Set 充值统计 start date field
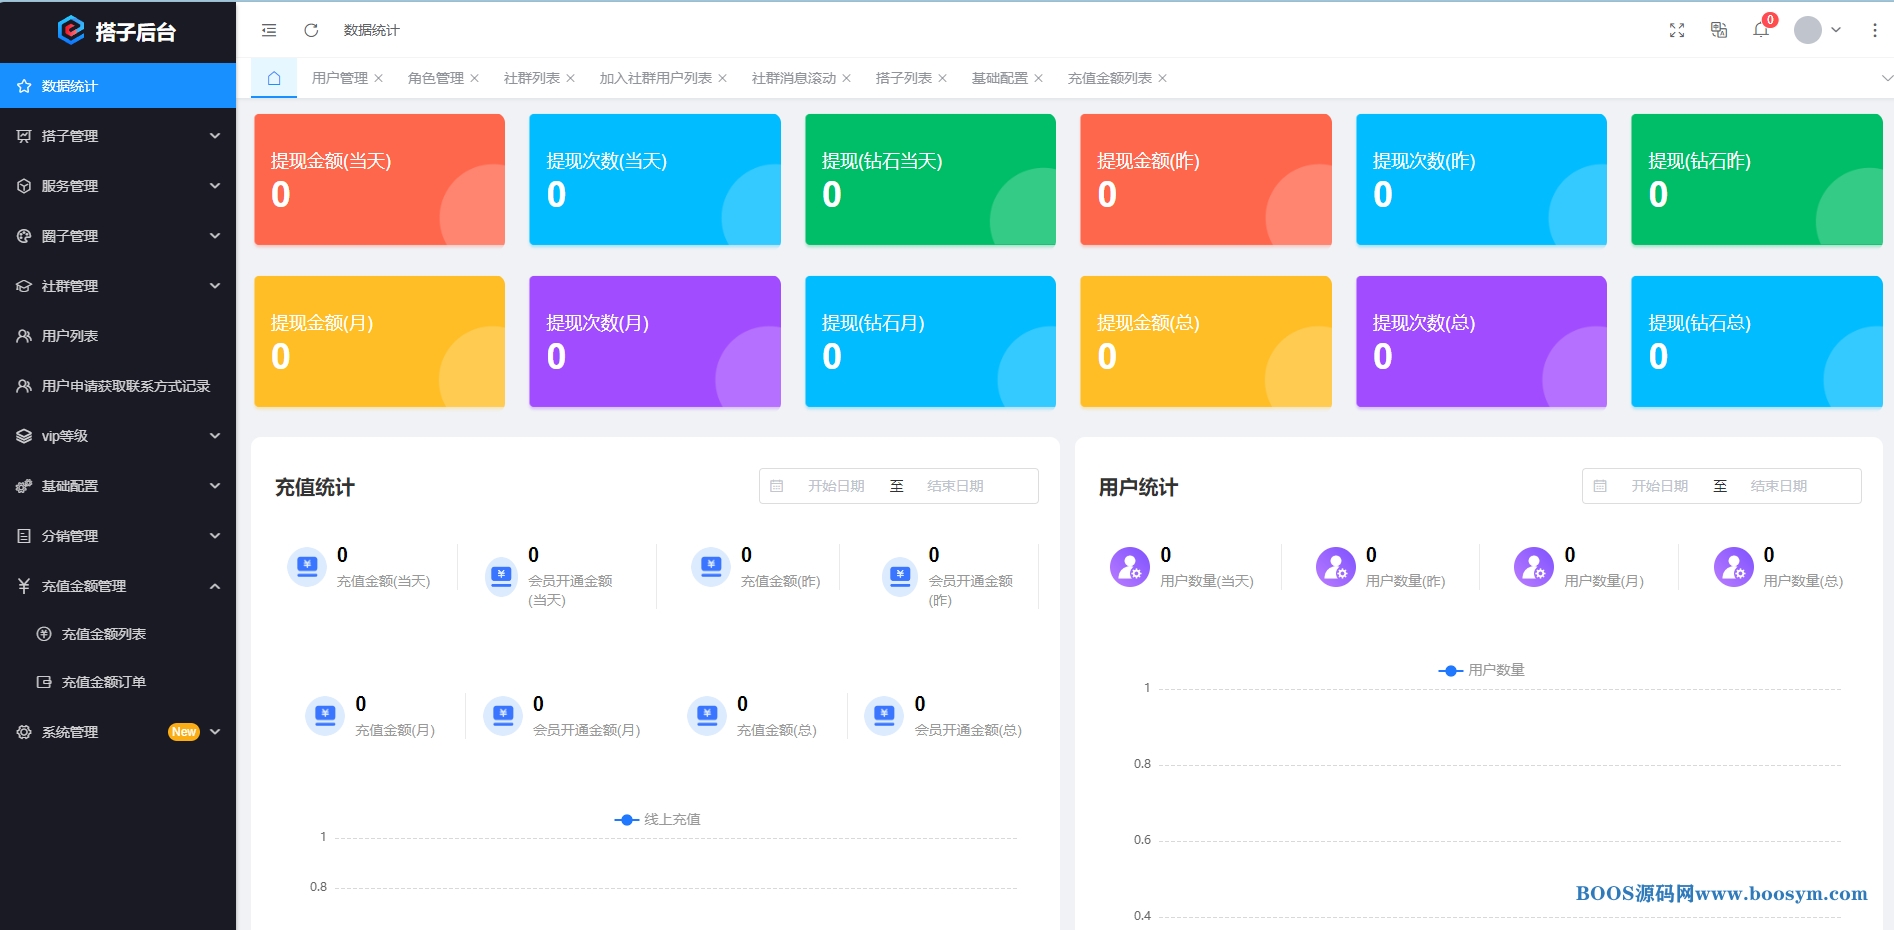Image resolution: width=1894 pixels, height=930 pixels. (836, 486)
